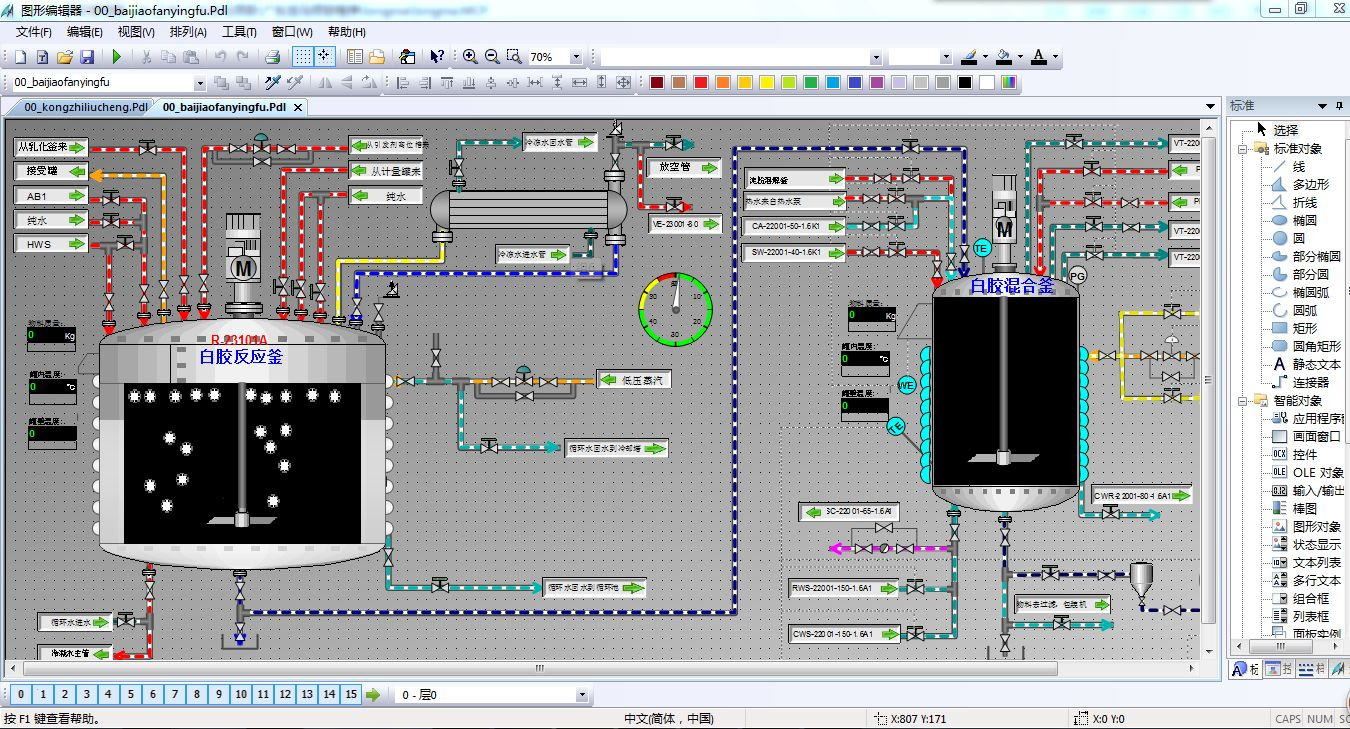1350x729 pixels.
Task: Select the 静态文本 static text object
Action: click(1316, 365)
